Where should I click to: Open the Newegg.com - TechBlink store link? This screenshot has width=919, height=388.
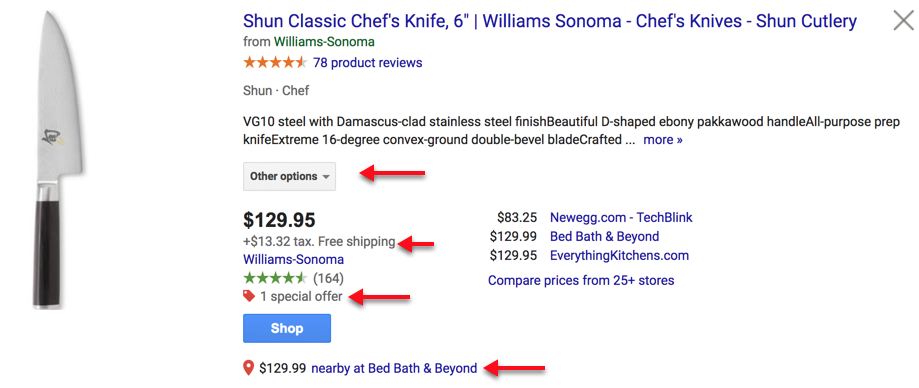621,217
